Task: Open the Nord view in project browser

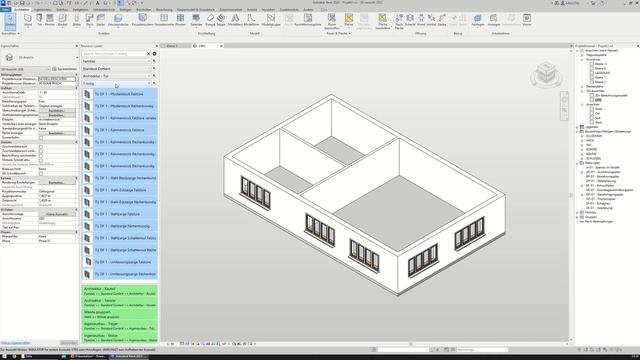Action: pos(598,109)
